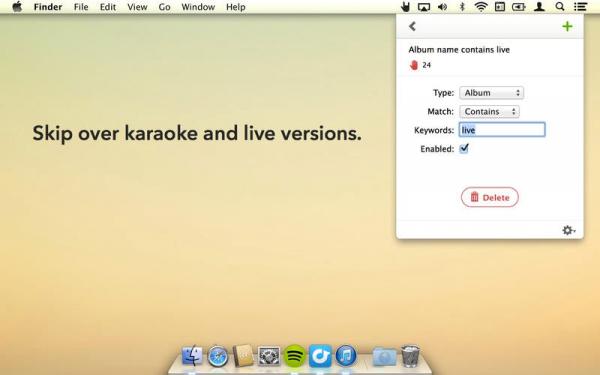Click the Bluetooth status icon
The height and width of the screenshot is (375, 600).
tap(462, 7)
